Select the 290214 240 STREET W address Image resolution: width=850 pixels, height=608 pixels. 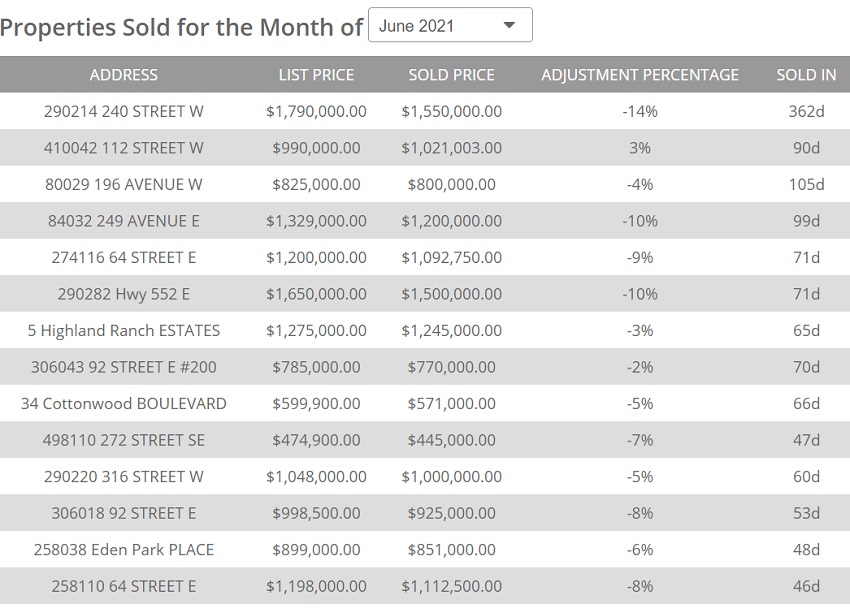click(x=123, y=111)
